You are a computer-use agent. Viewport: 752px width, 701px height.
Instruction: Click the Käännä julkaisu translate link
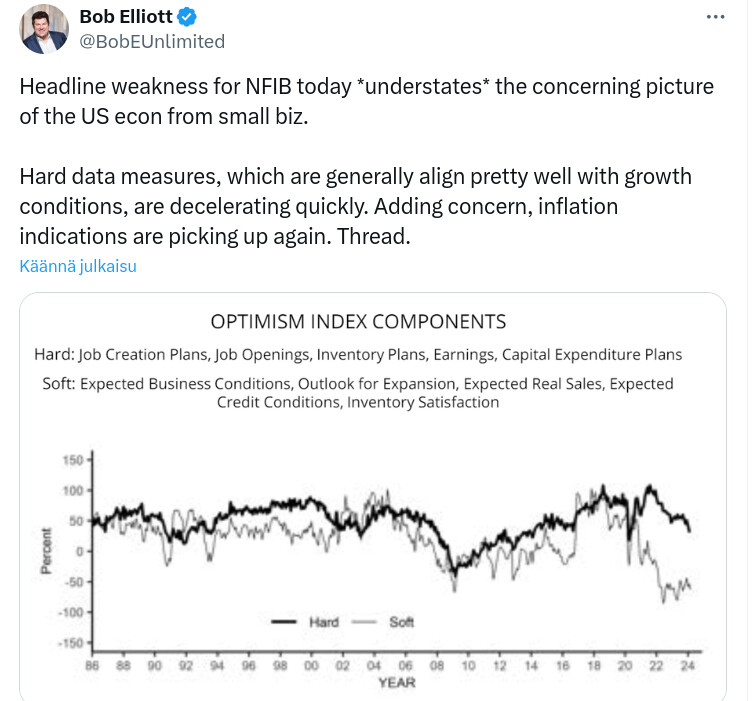78,266
